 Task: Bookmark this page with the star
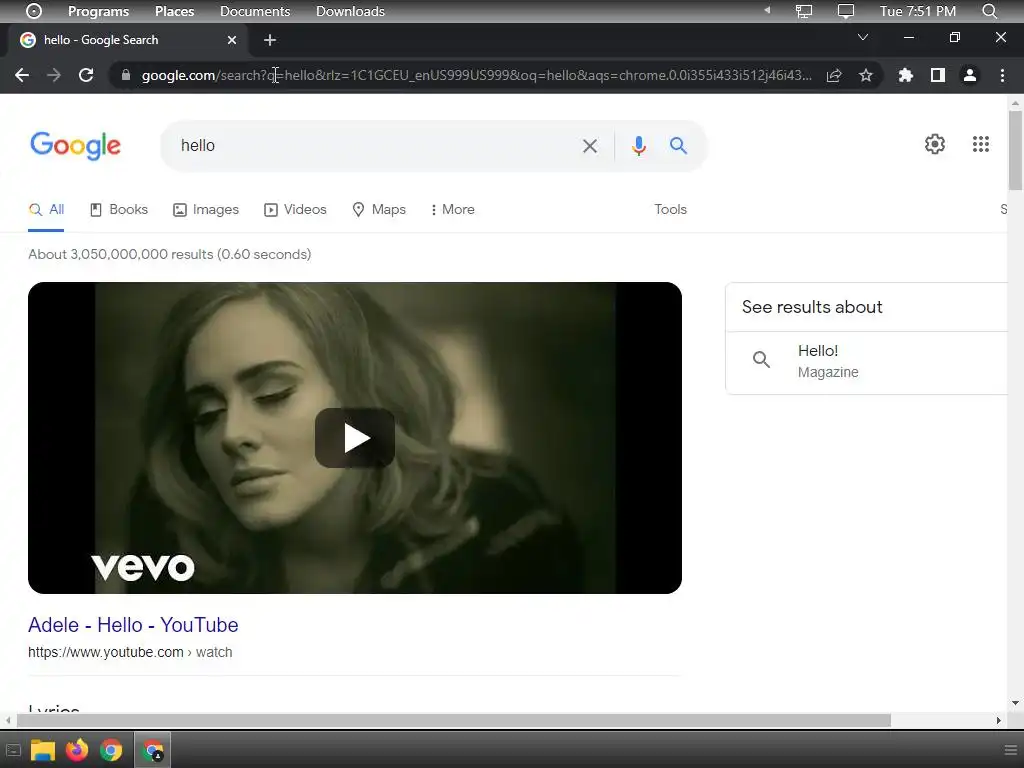click(x=866, y=75)
